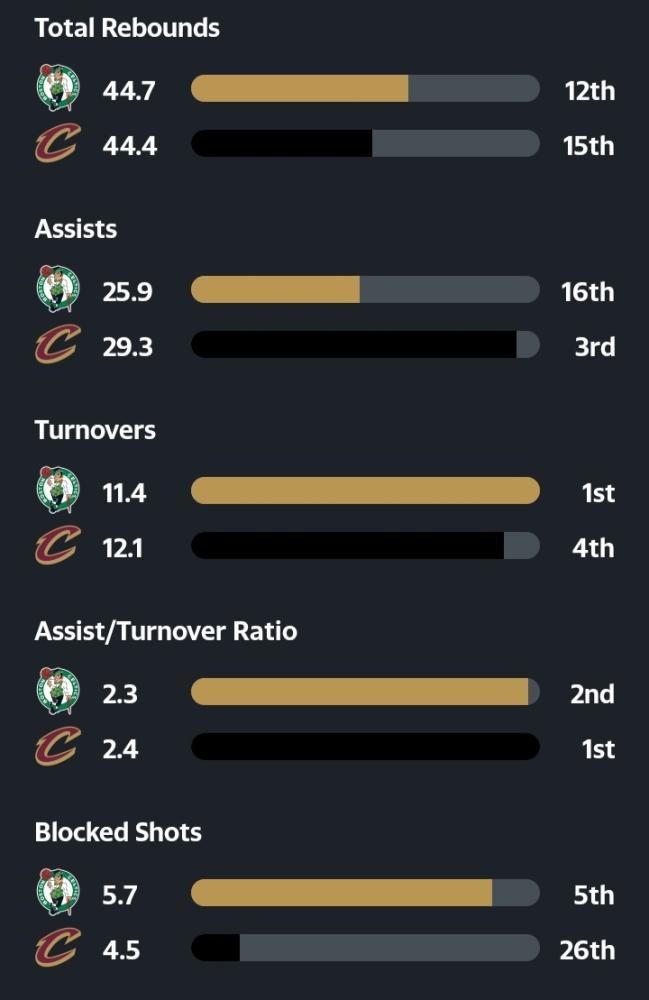649x1000 pixels.
Task: Tap the Cavaliers logo beside 12.1 turnovers
Action: coord(58,545)
